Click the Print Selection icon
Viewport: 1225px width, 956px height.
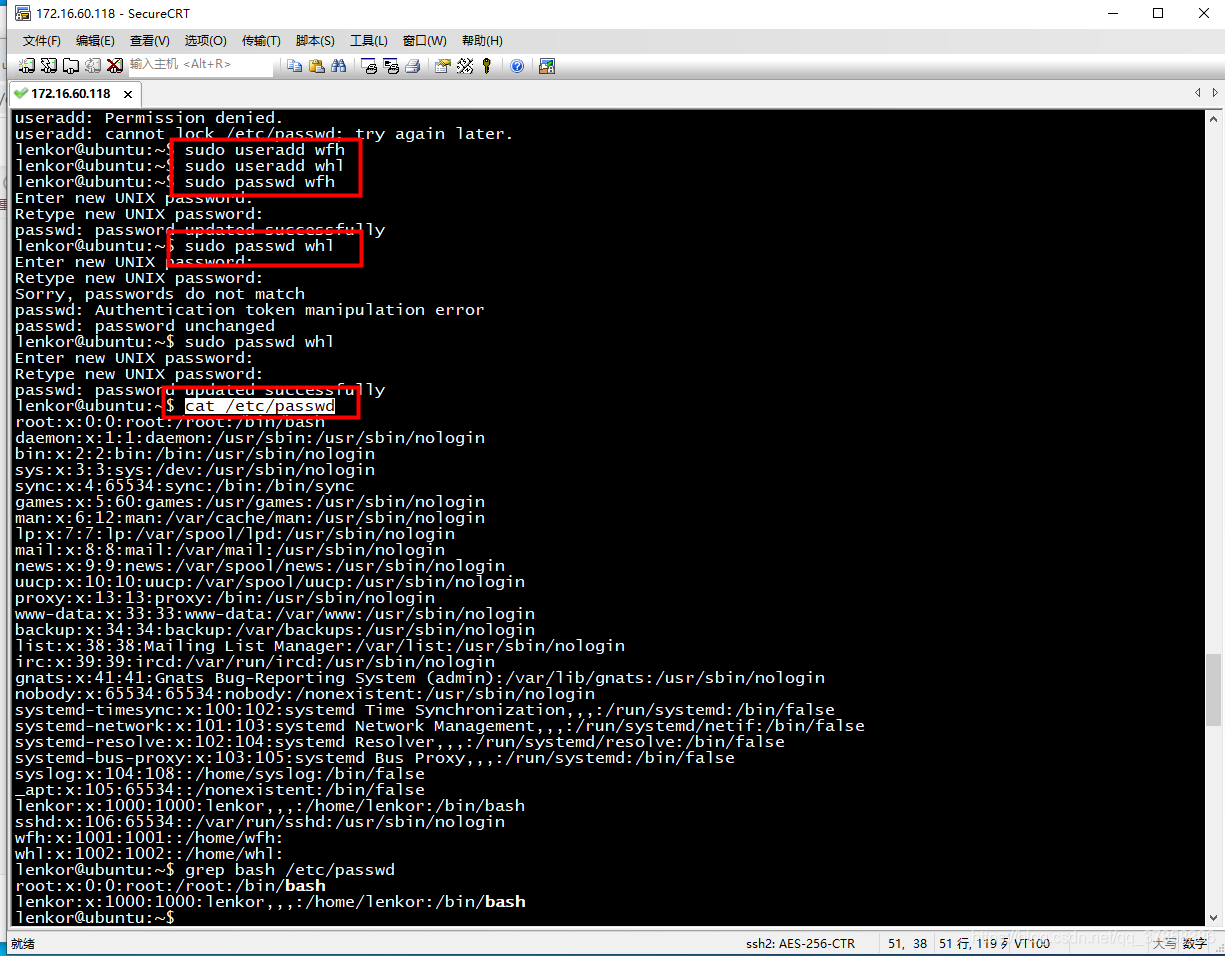391,66
